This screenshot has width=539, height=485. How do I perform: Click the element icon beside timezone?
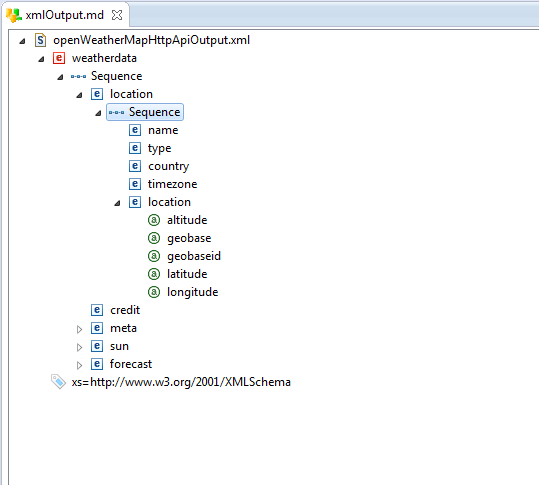tap(135, 184)
